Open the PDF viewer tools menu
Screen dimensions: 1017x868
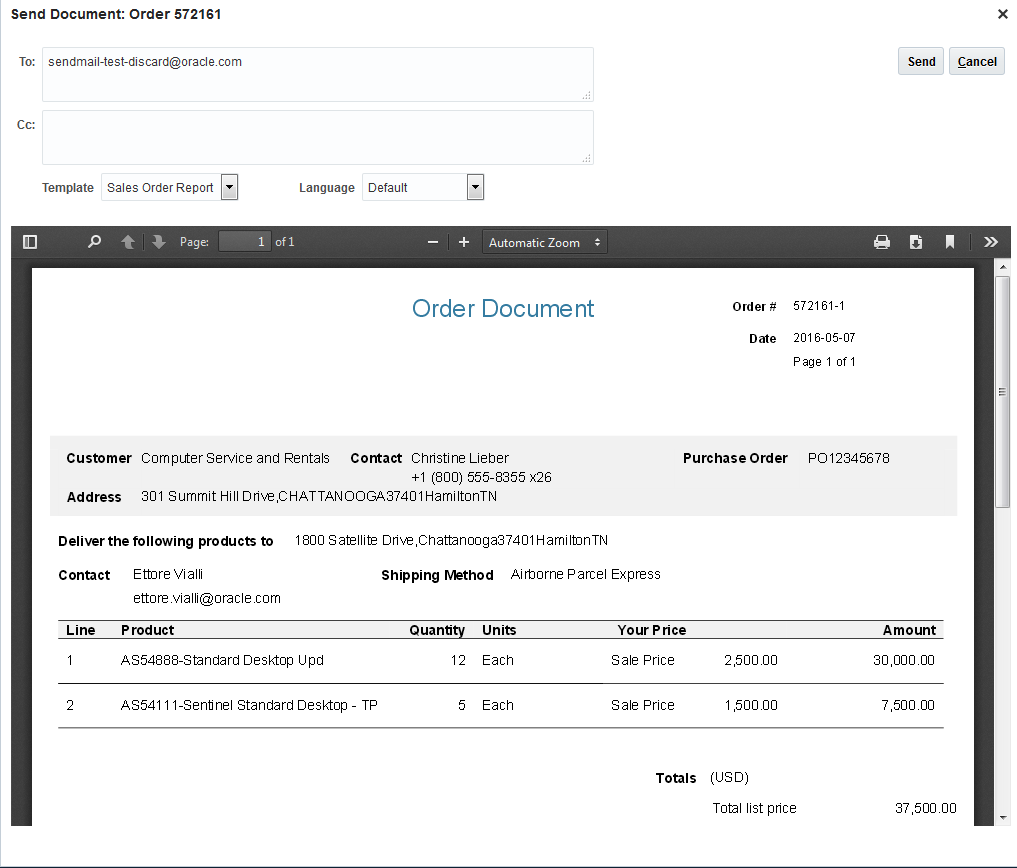click(990, 242)
